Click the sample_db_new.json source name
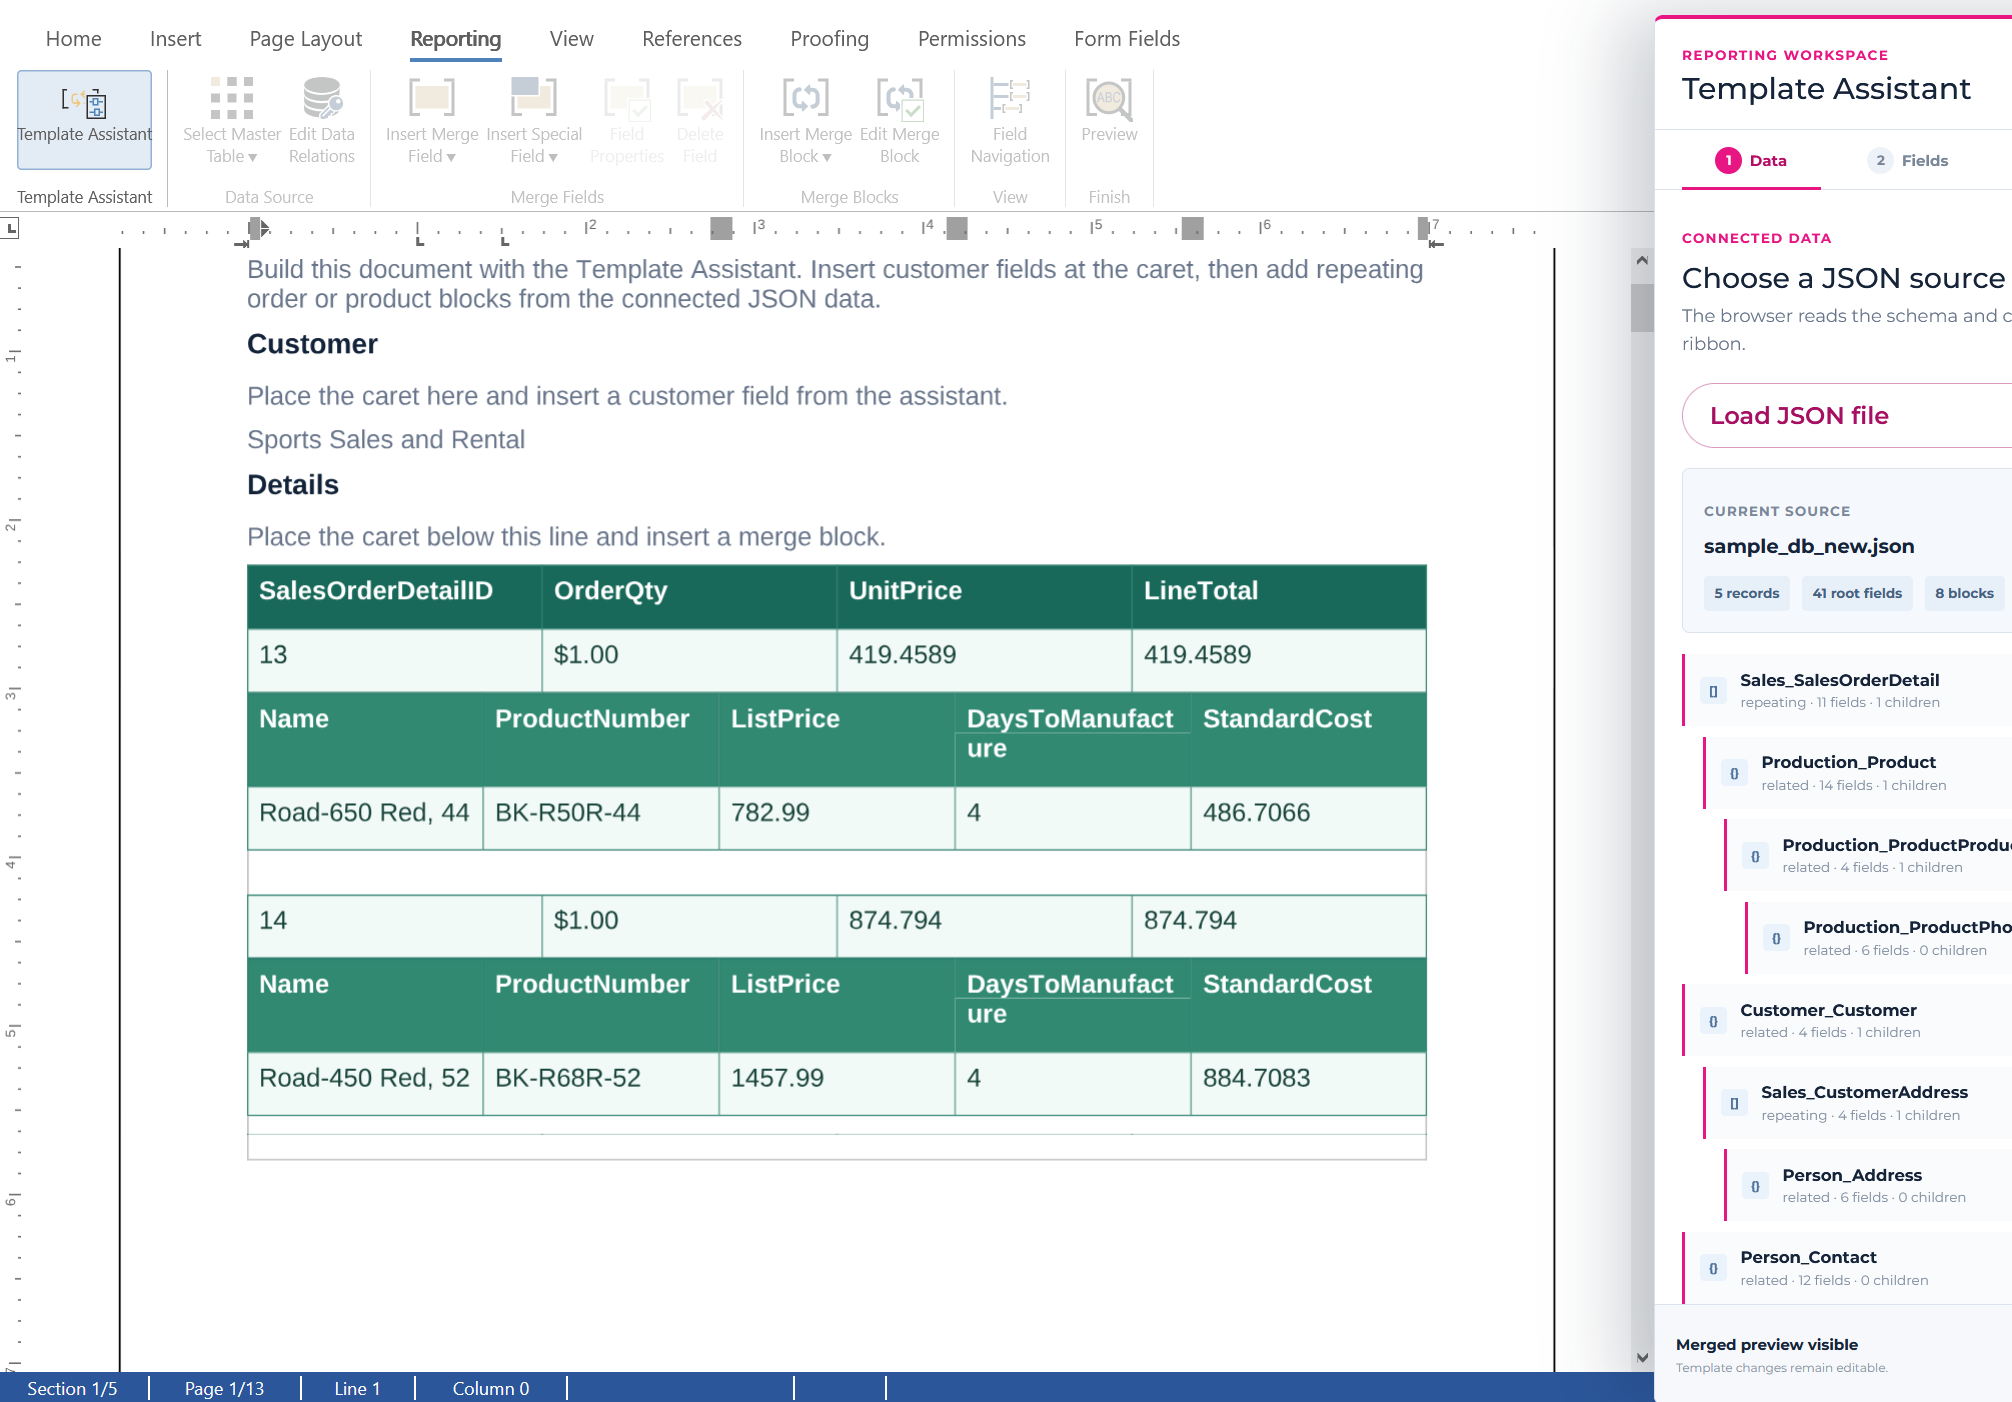 point(1809,546)
